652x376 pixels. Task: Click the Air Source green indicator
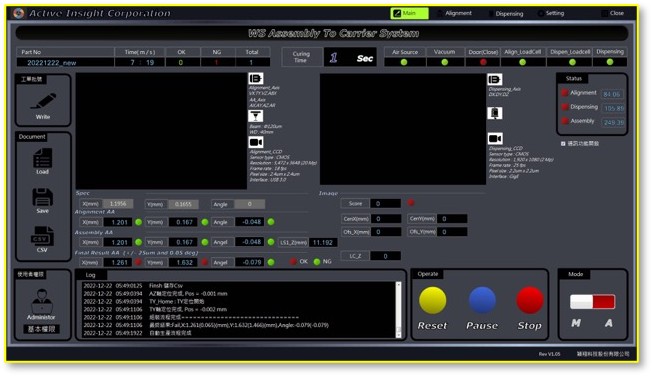tap(404, 62)
